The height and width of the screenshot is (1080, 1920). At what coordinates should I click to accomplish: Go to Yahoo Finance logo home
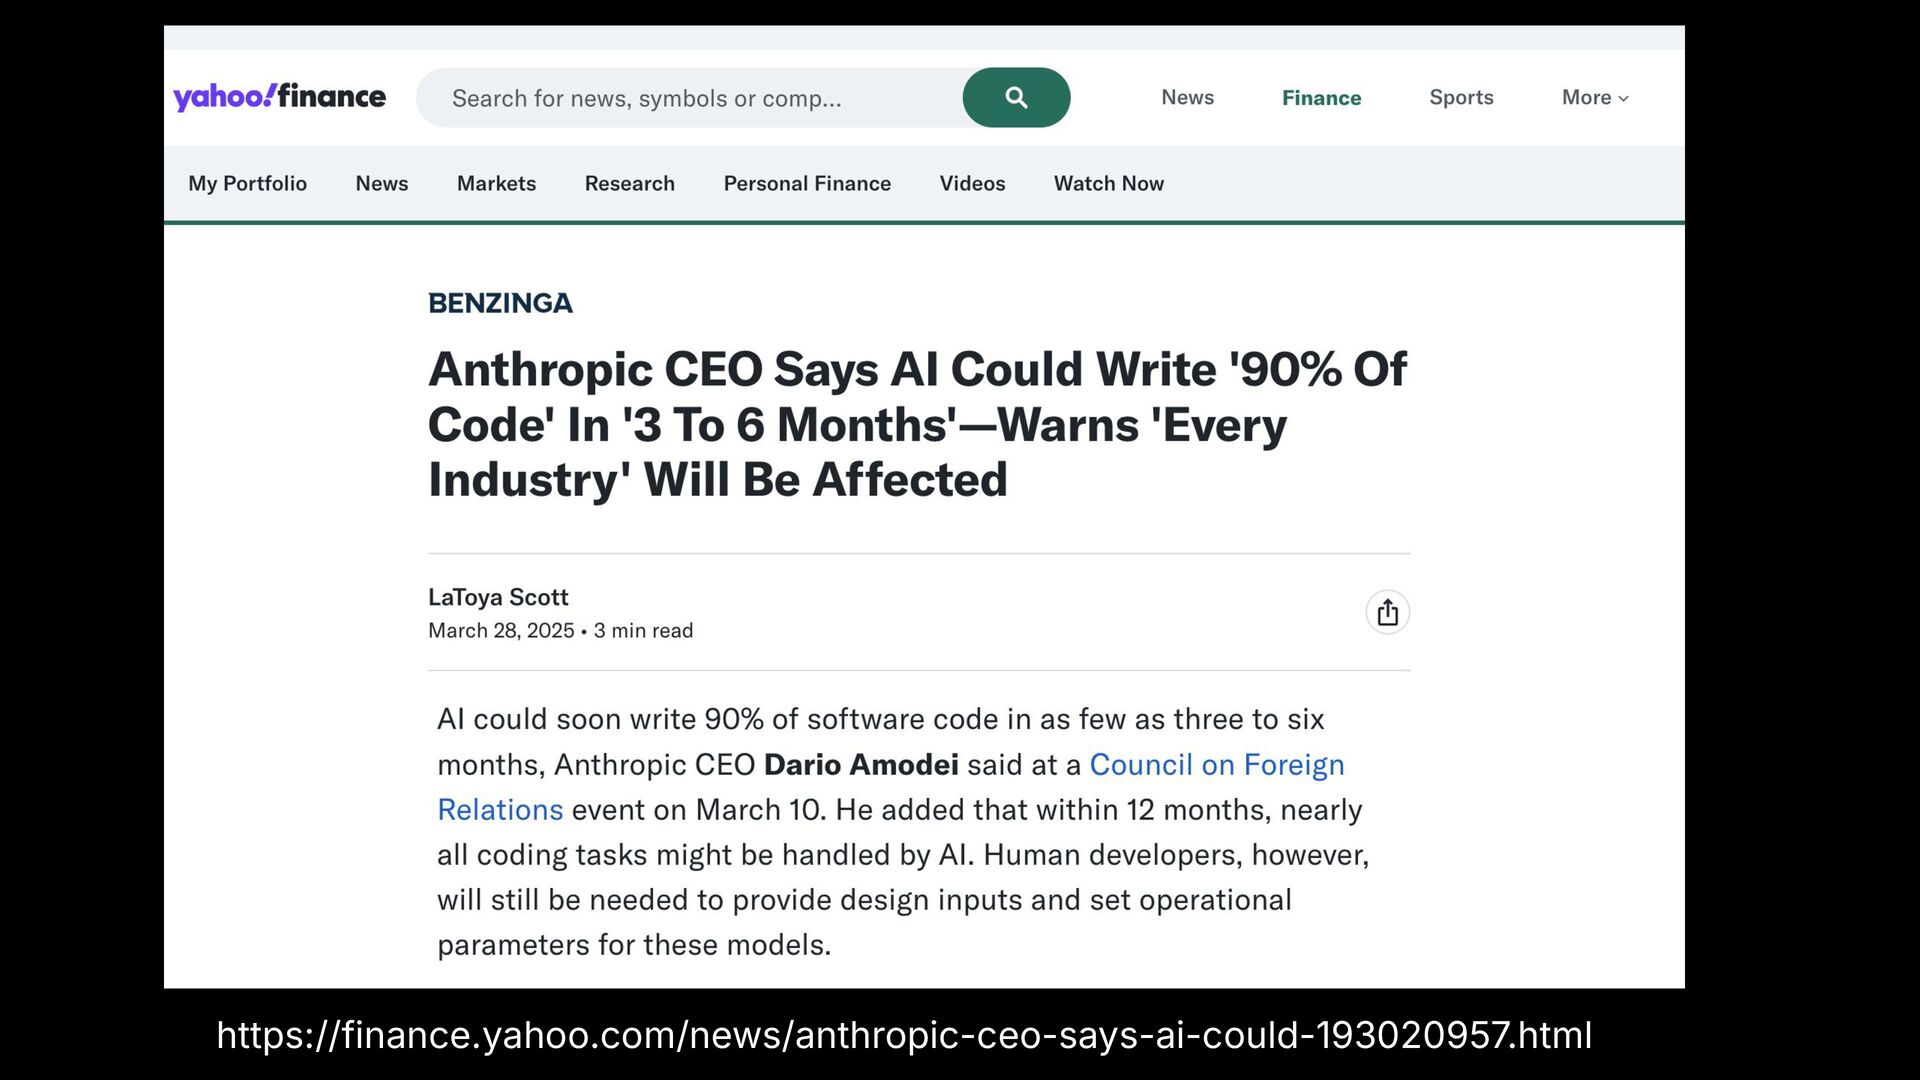click(279, 97)
